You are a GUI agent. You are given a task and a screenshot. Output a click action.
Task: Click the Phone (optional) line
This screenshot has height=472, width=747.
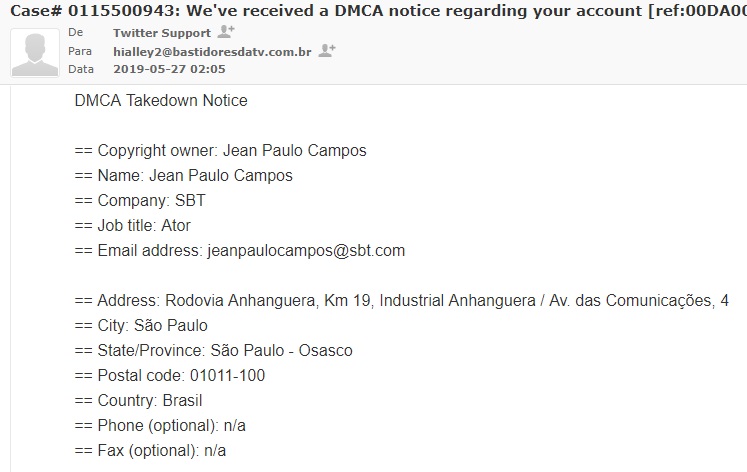tap(160, 426)
